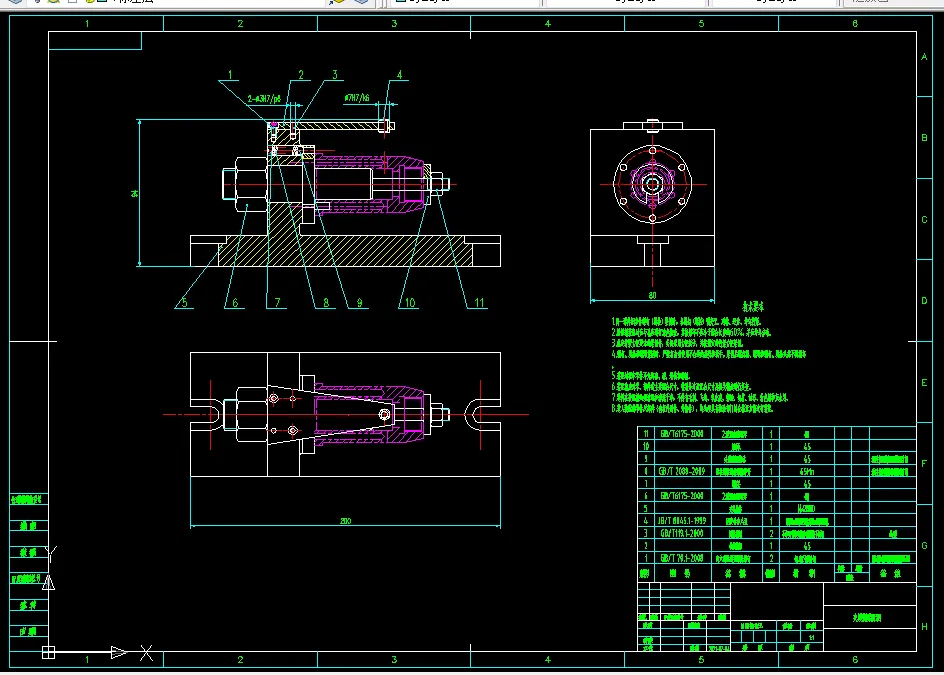
Task: Select the 80 width dimension under the side view
Action: tap(652, 295)
